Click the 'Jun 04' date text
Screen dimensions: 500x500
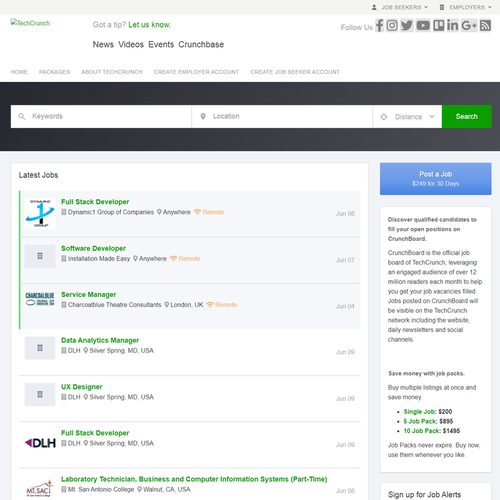point(345,306)
